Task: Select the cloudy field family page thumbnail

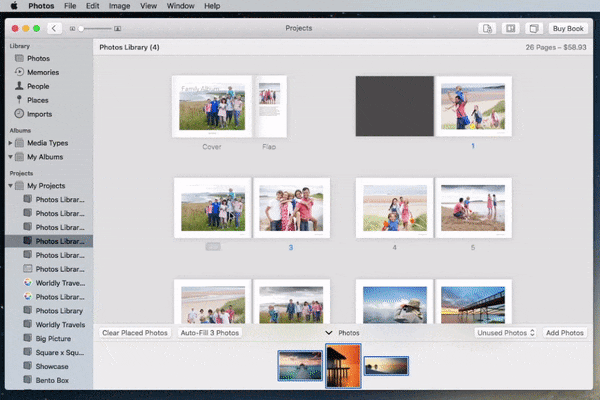Action: 291,302
